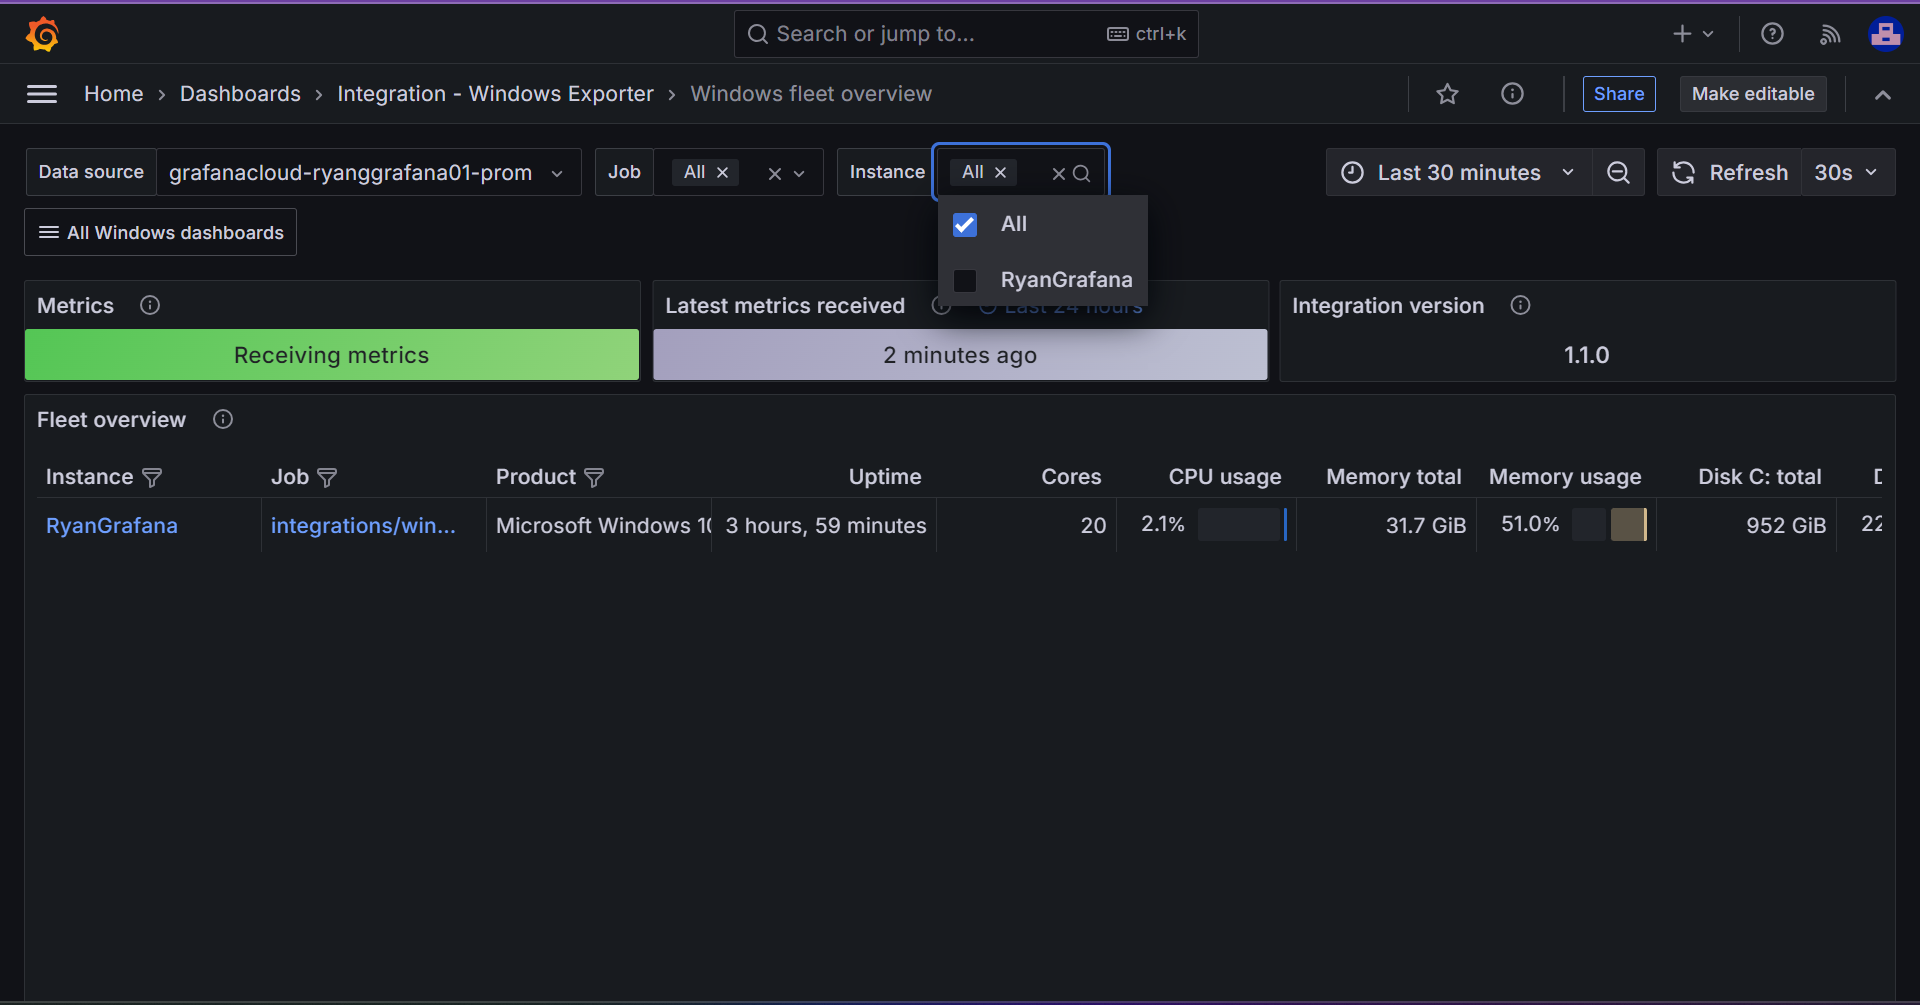The width and height of the screenshot is (1920, 1005).
Task: Click the Make editable button
Action: click(x=1753, y=94)
